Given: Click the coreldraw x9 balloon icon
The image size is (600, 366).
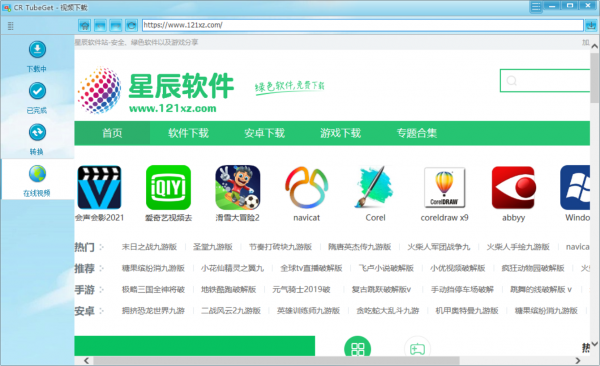Looking at the screenshot, I should click(x=444, y=187).
